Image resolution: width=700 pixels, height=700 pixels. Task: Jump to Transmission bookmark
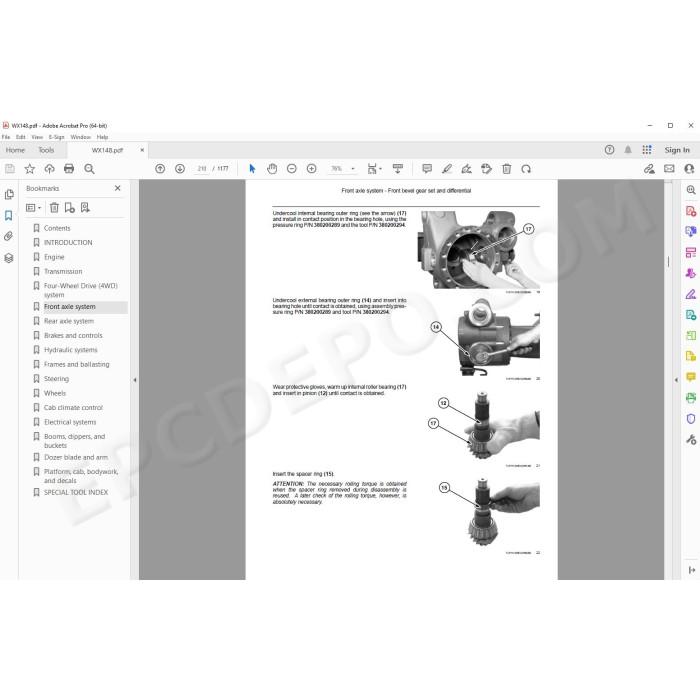pyautogui.click(x=63, y=271)
